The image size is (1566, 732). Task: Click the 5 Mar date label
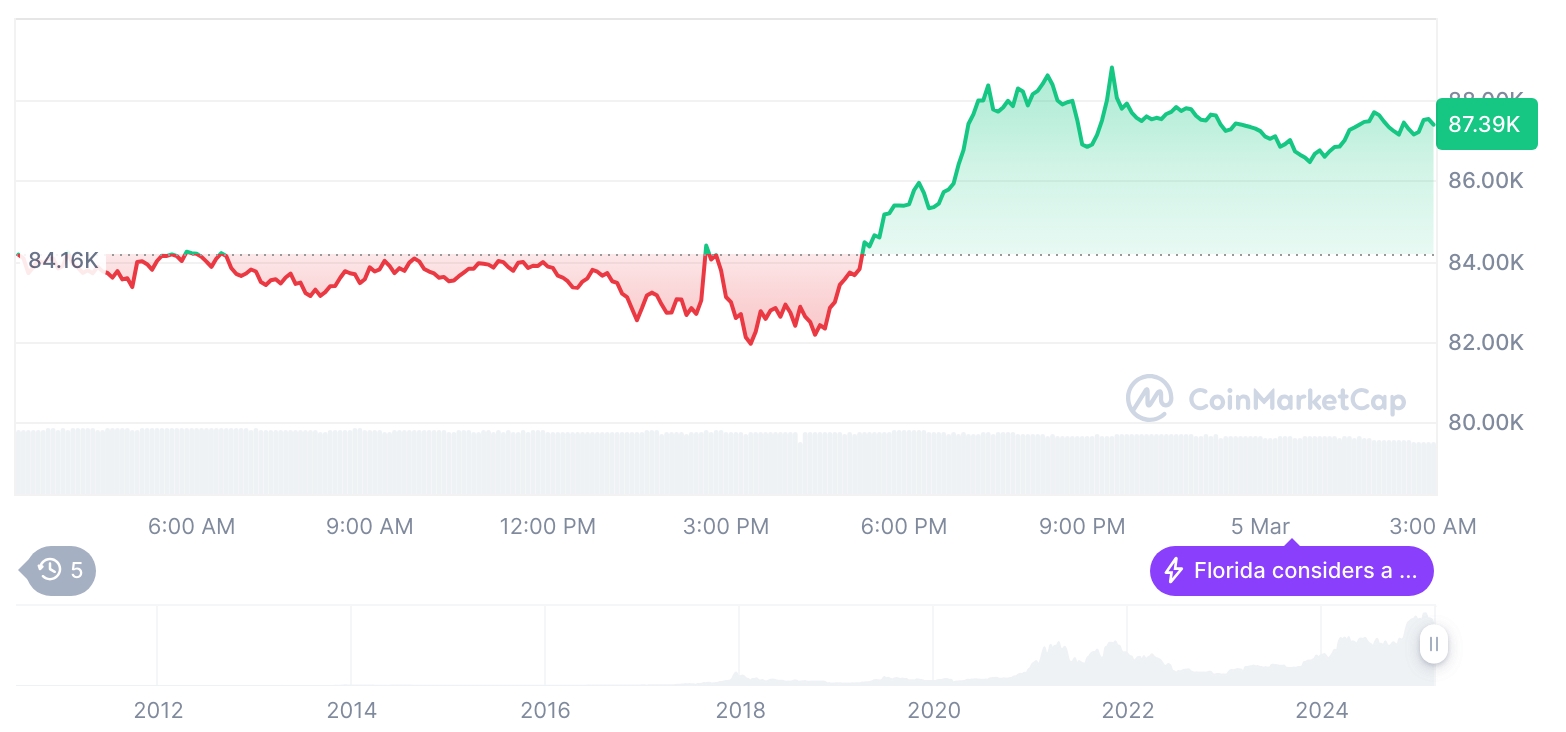pyautogui.click(x=1260, y=526)
